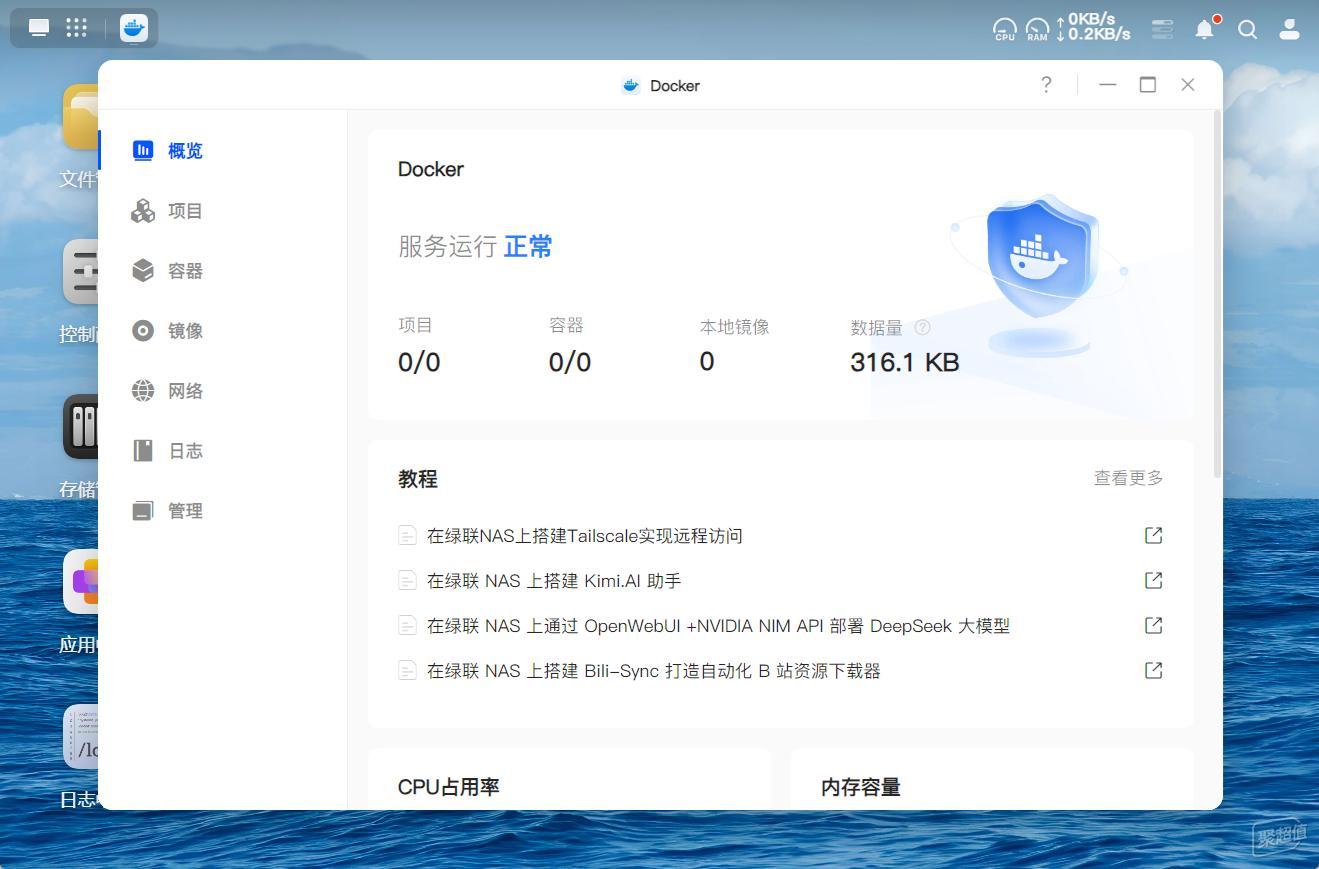Show desktop via taskbar monitor icon
The height and width of the screenshot is (869, 1319).
pos(39,28)
